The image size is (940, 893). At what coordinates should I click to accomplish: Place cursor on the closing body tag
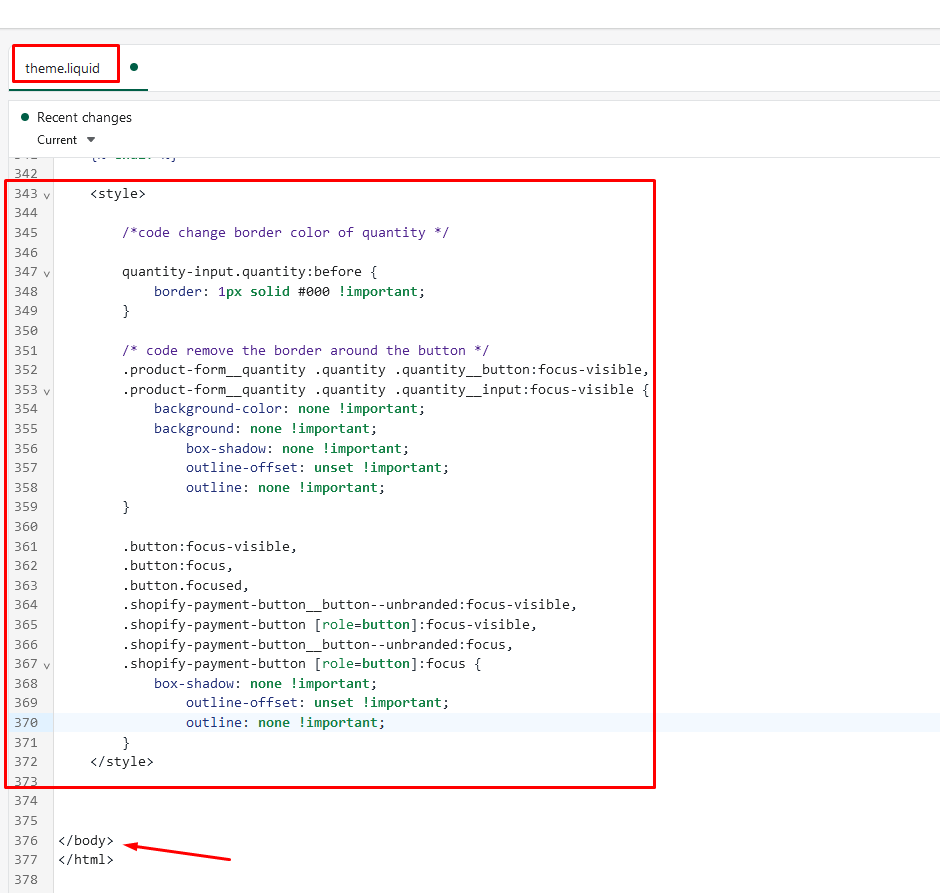pyautogui.click(x=86, y=840)
